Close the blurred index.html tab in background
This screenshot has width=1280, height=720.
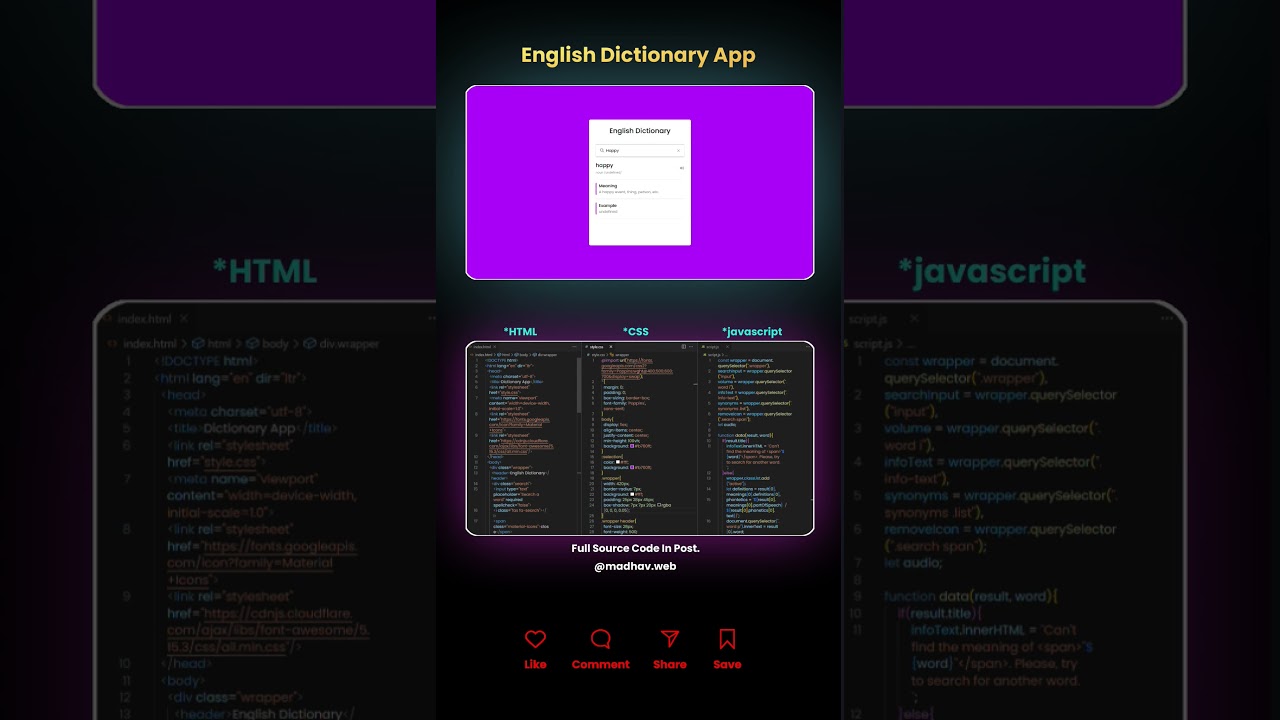click(x=184, y=319)
